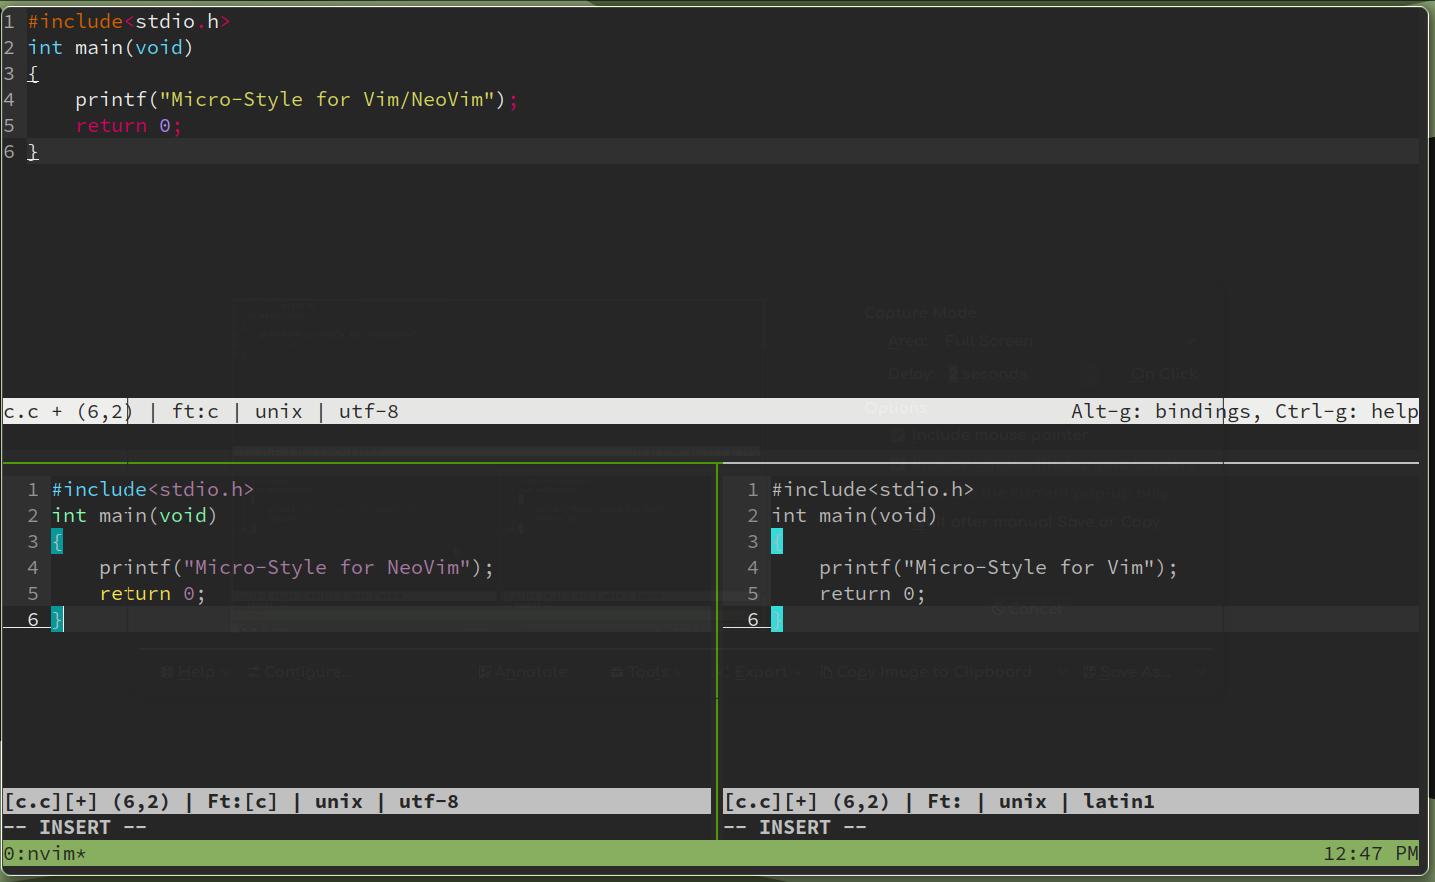Click the utf-8 segment in left statusline

(428, 801)
